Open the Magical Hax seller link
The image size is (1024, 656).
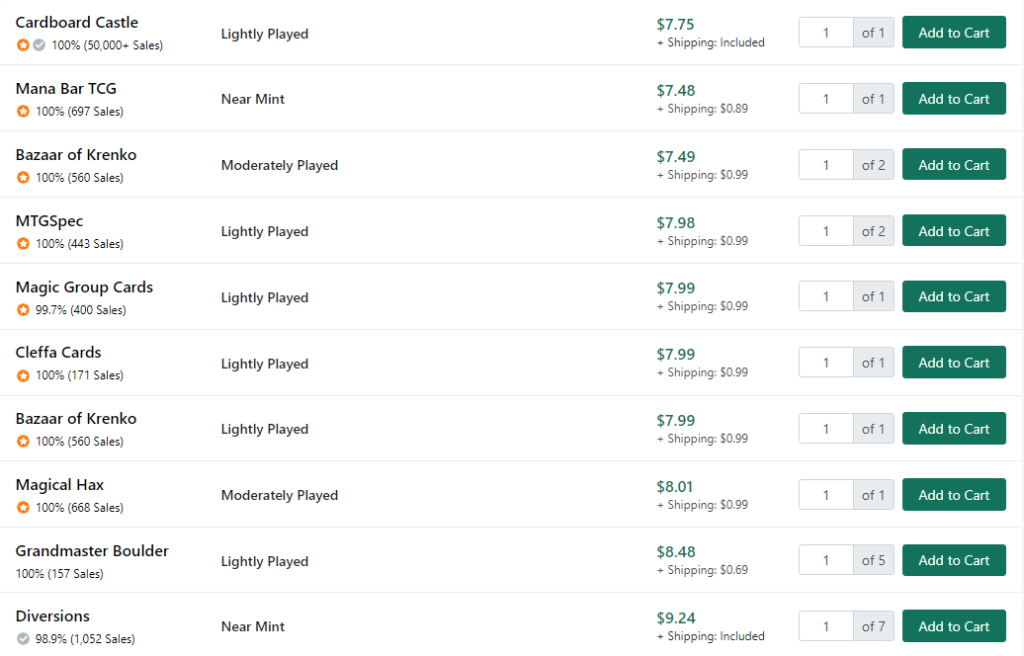point(59,485)
